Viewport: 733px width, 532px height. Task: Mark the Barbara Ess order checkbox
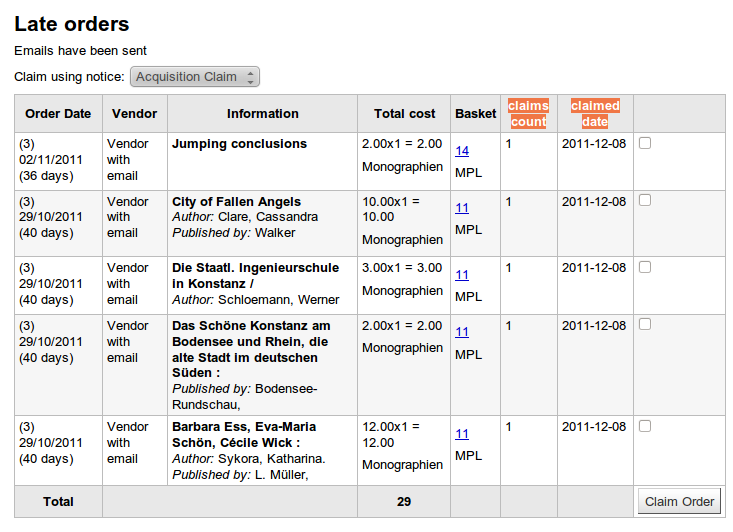(x=645, y=426)
